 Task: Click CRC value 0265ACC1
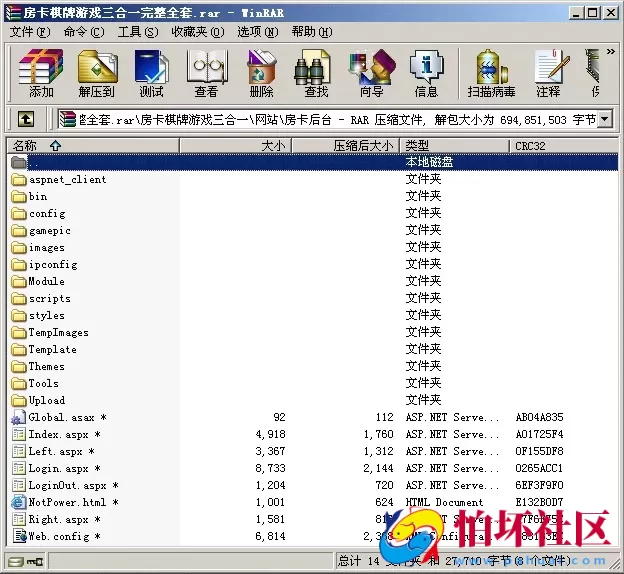point(539,469)
